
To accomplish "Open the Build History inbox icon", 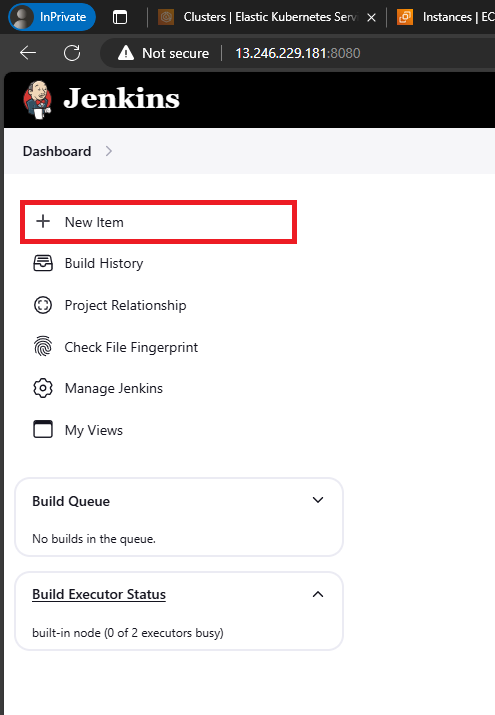I will [43, 263].
